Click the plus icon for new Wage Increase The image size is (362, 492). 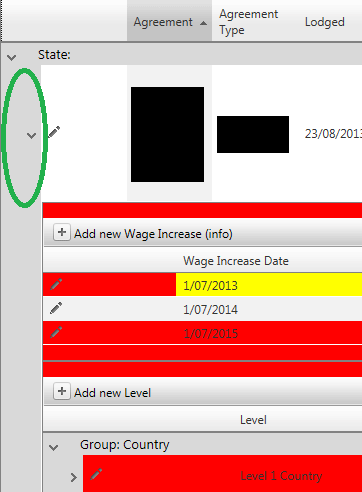(62, 232)
